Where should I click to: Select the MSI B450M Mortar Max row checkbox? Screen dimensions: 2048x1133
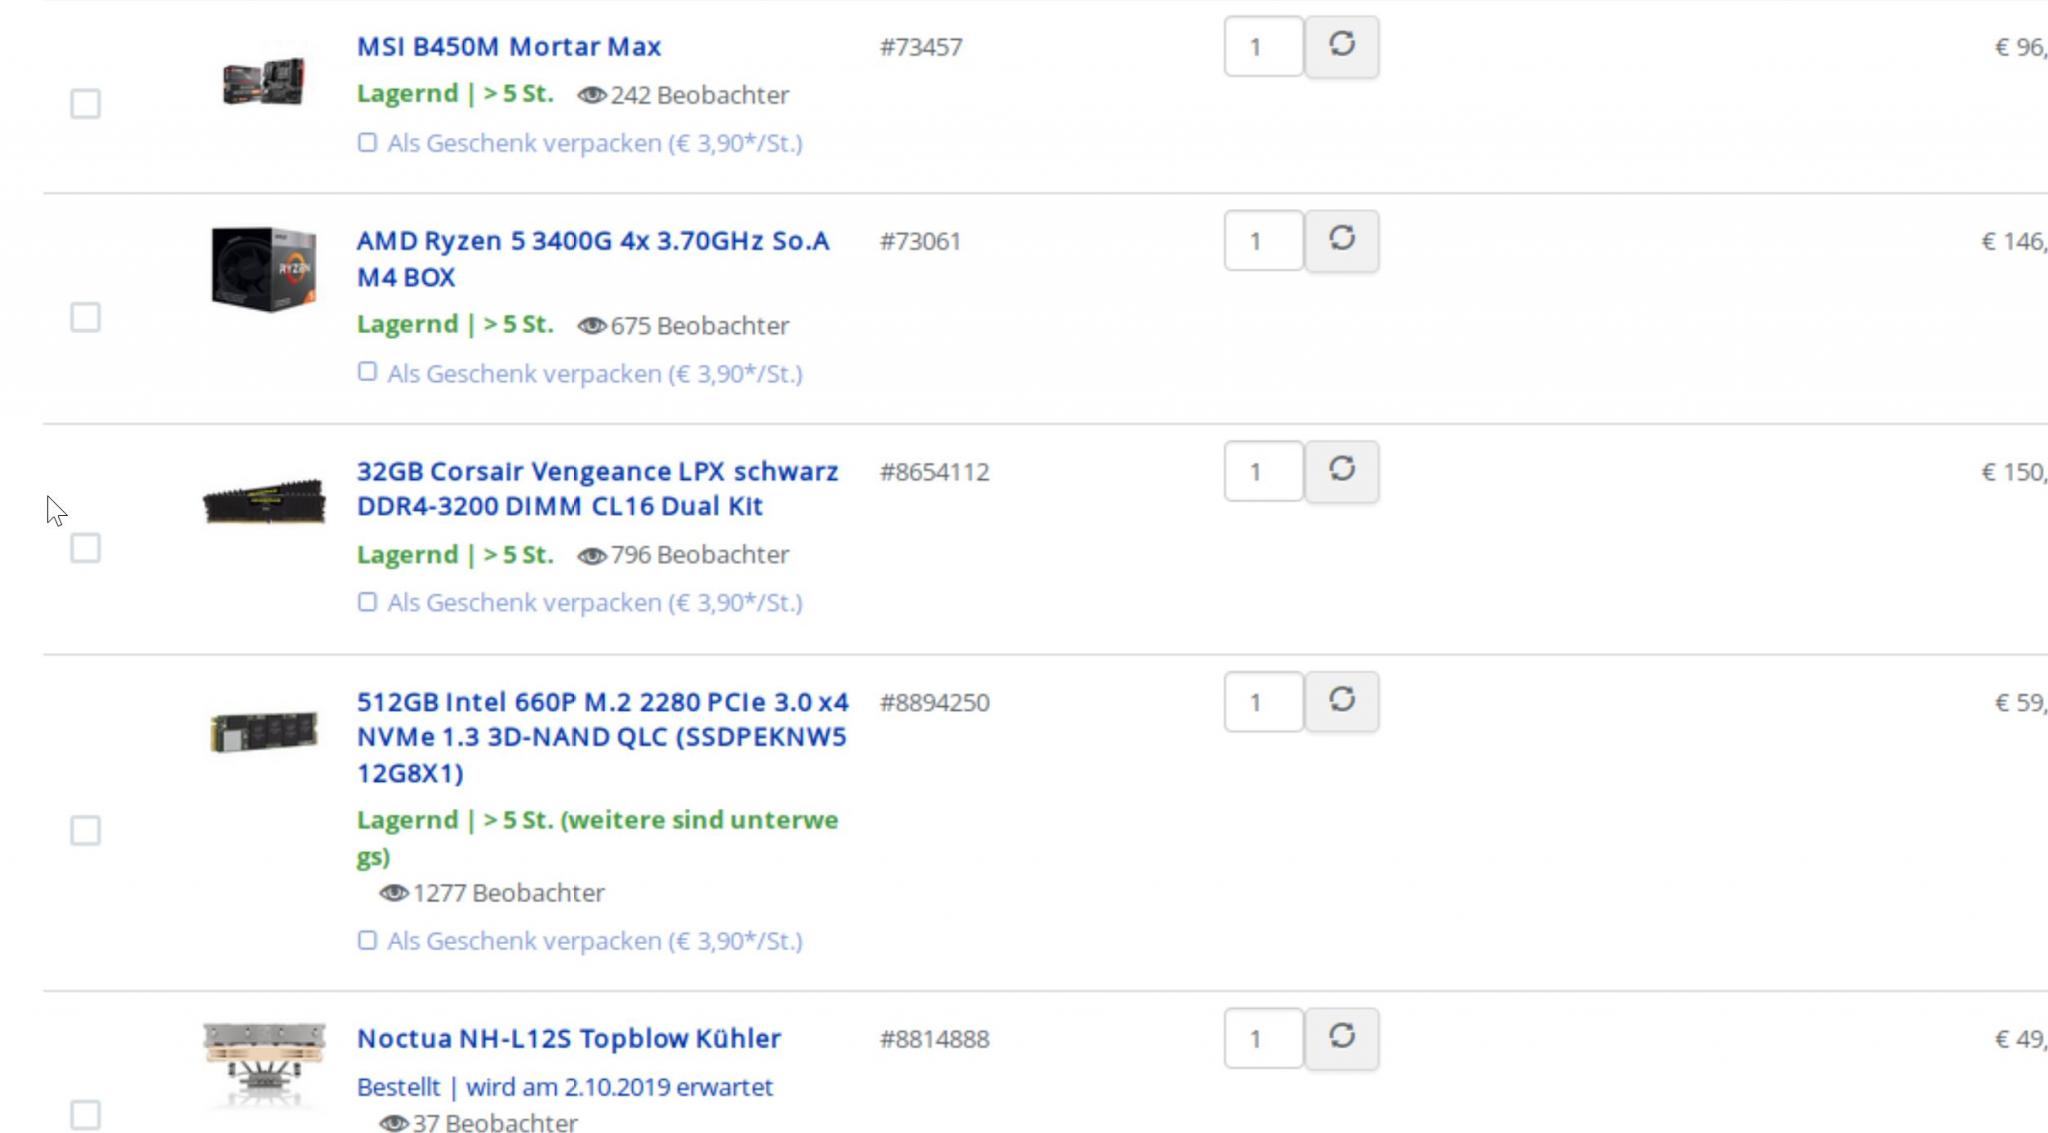point(85,103)
